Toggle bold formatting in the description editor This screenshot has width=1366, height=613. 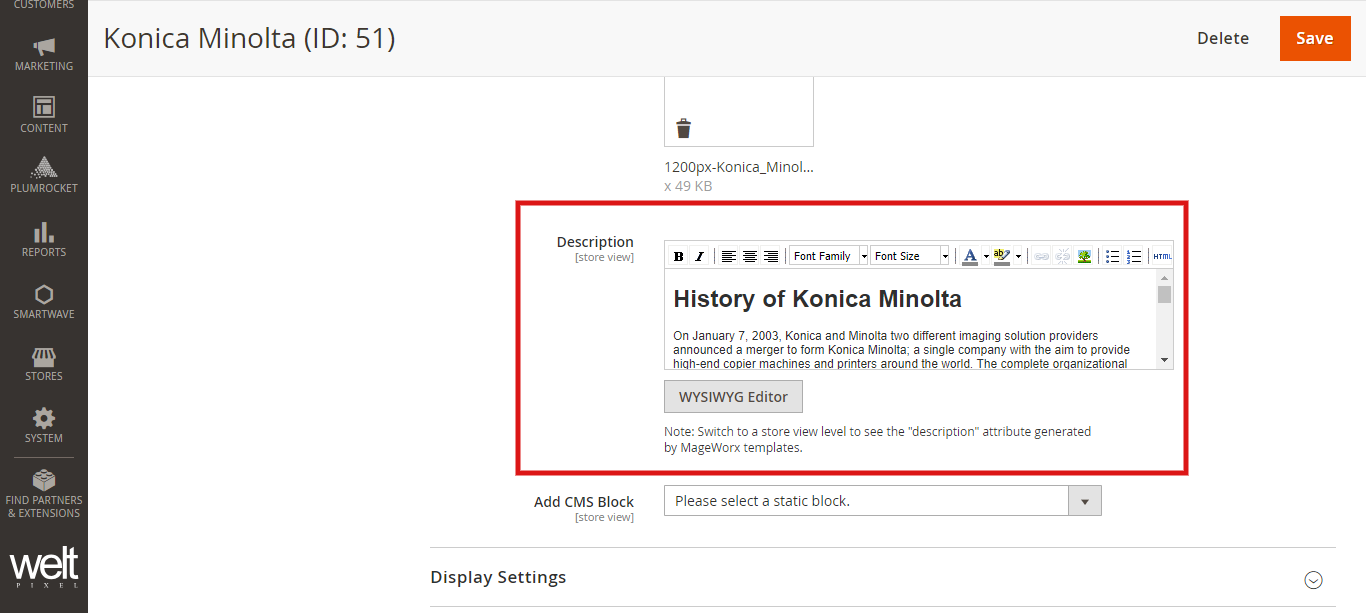tap(679, 257)
